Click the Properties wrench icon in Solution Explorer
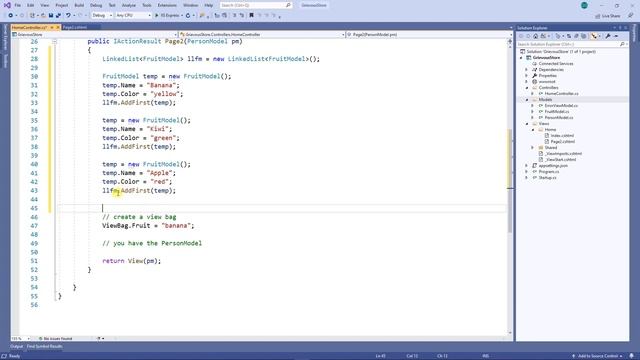 pyautogui.click(x=608, y=36)
